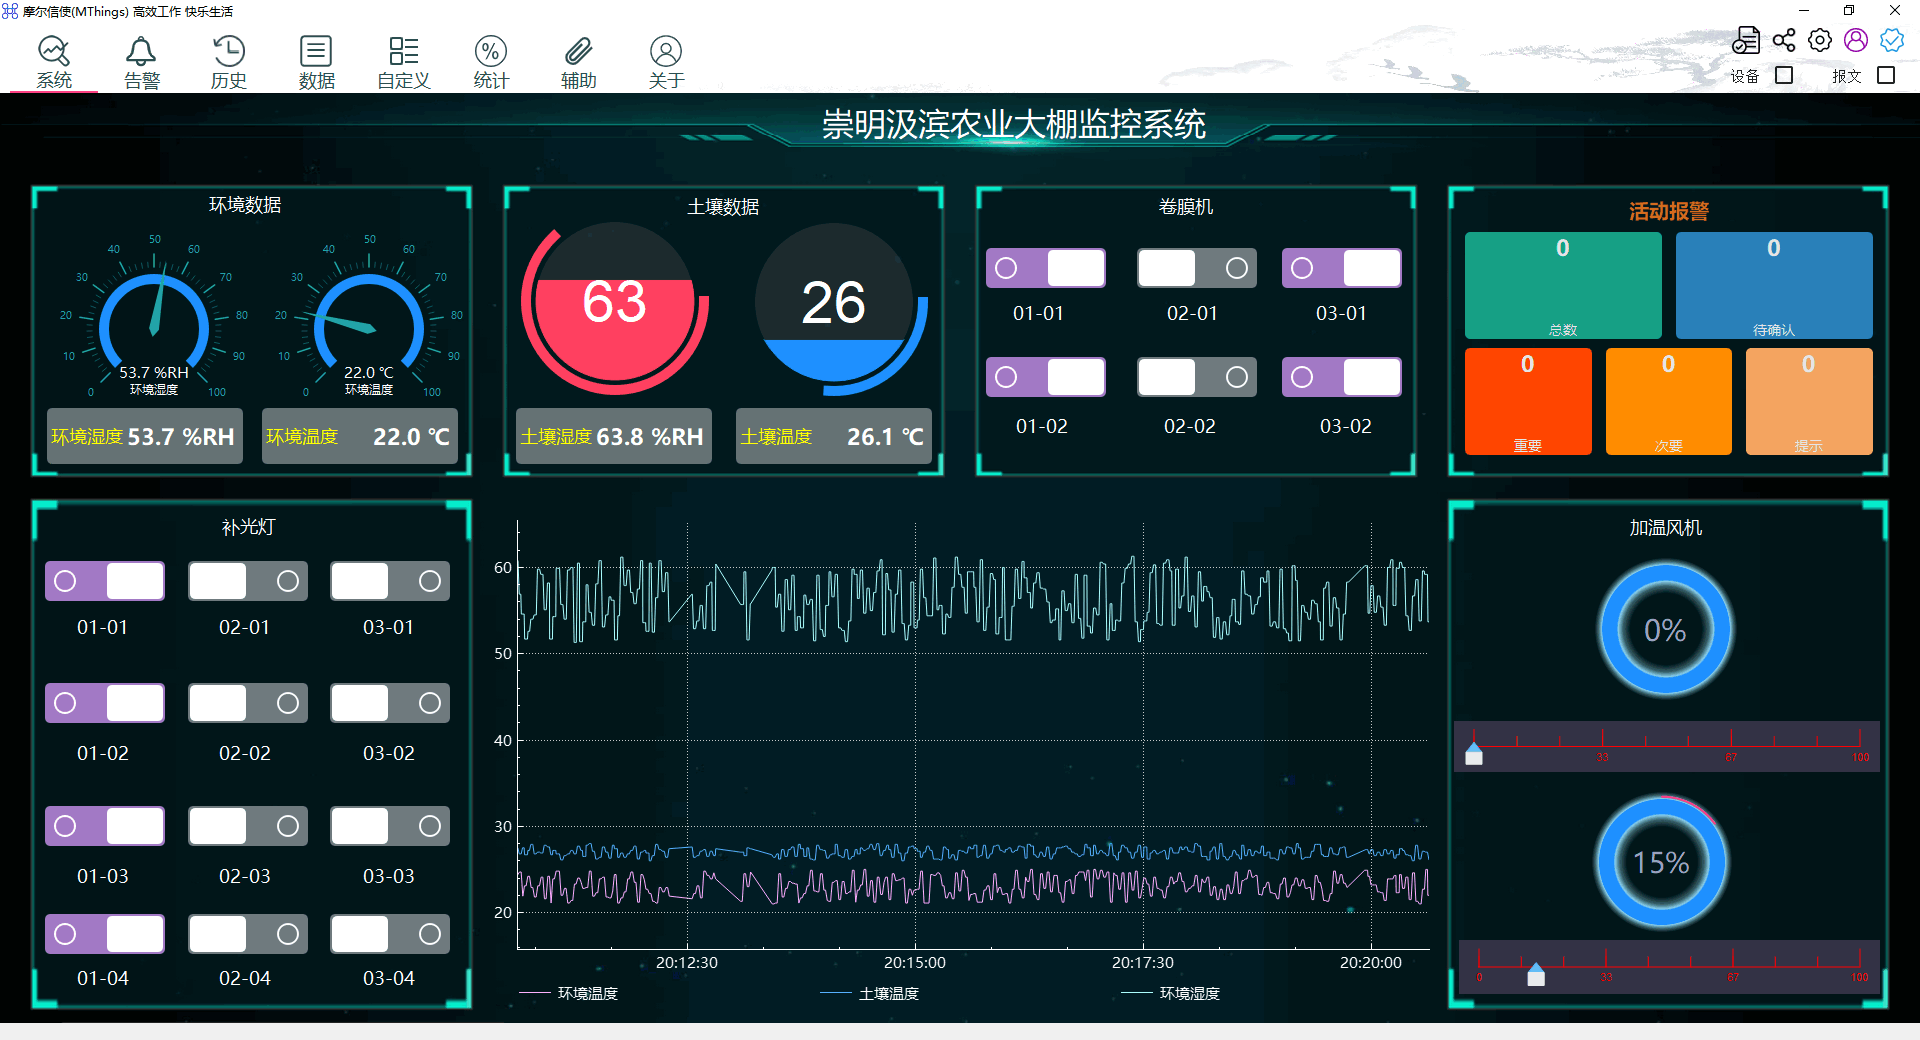
Task: Toggle the 补光灯 02-03 switch
Action: click(x=248, y=826)
